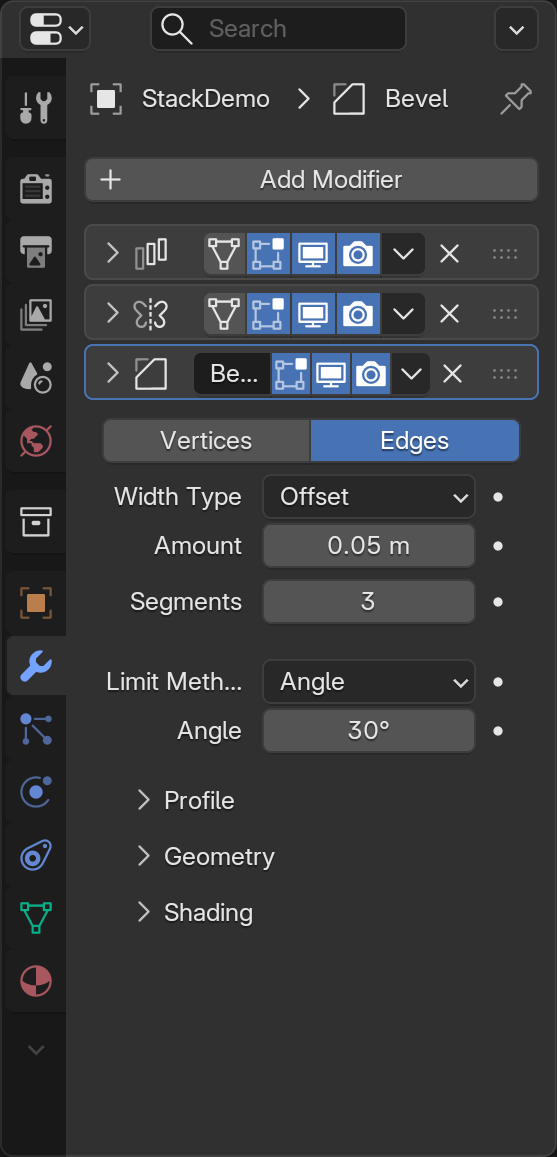Toggle render visibility for the Mirror modifier
The height and width of the screenshot is (1157, 557).
(x=358, y=314)
